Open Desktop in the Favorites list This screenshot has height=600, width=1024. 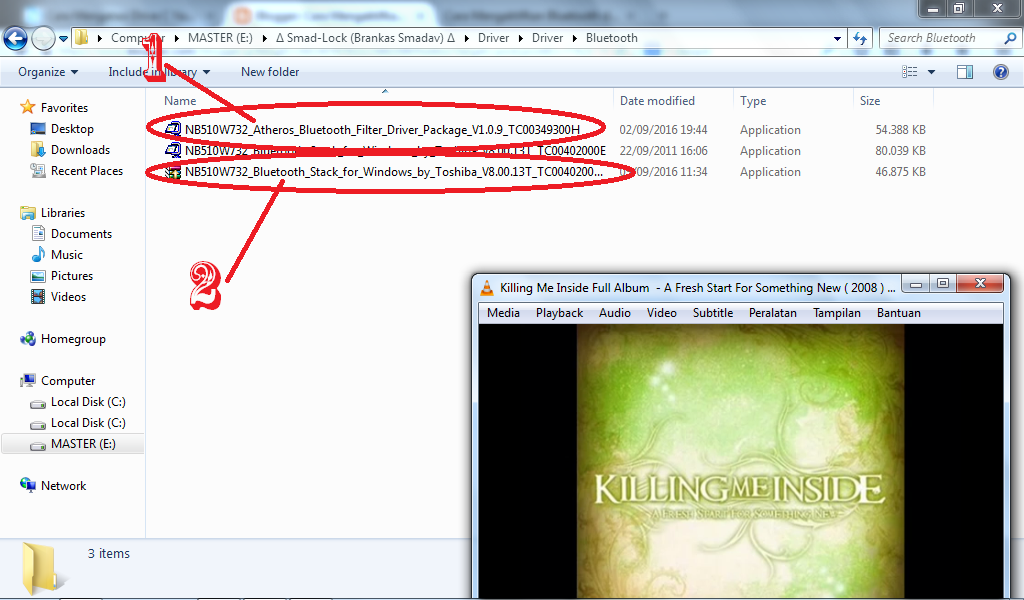(x=72, y=129)
